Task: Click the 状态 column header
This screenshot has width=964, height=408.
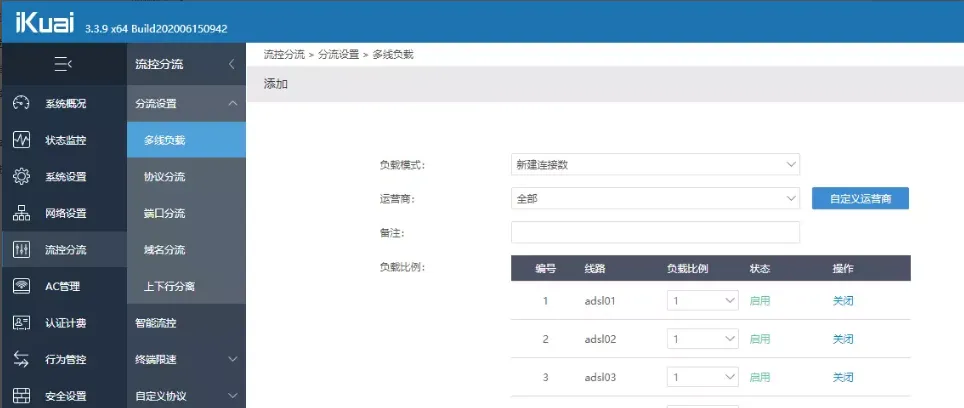Action: (x=760, y=269)
